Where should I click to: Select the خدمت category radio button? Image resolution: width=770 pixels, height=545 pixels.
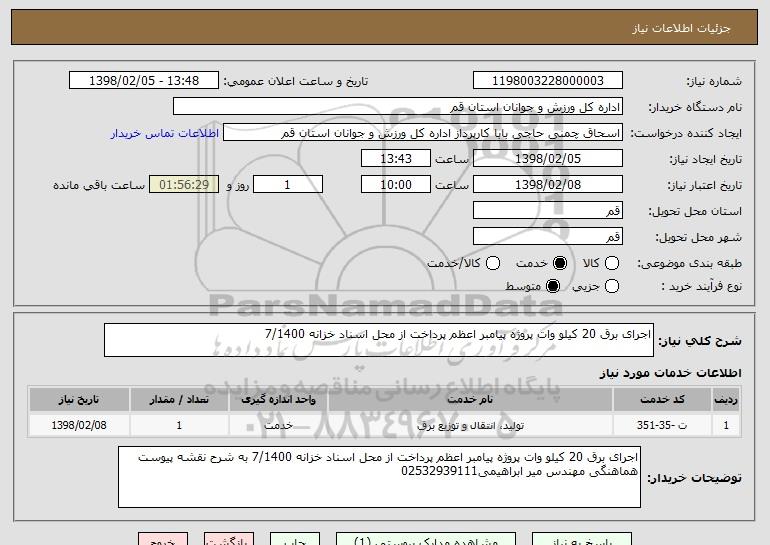pos(560,263)
